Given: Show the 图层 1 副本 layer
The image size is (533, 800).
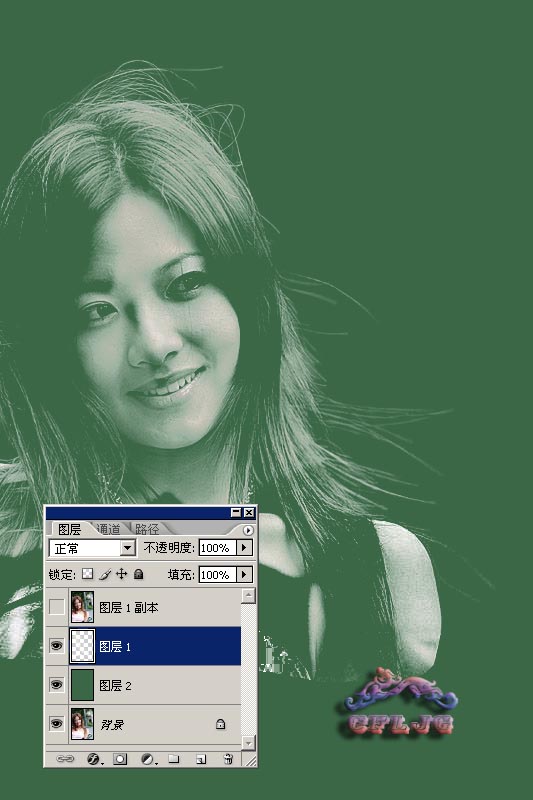Looking at the screenshot, I should click(x=57, y=607).
